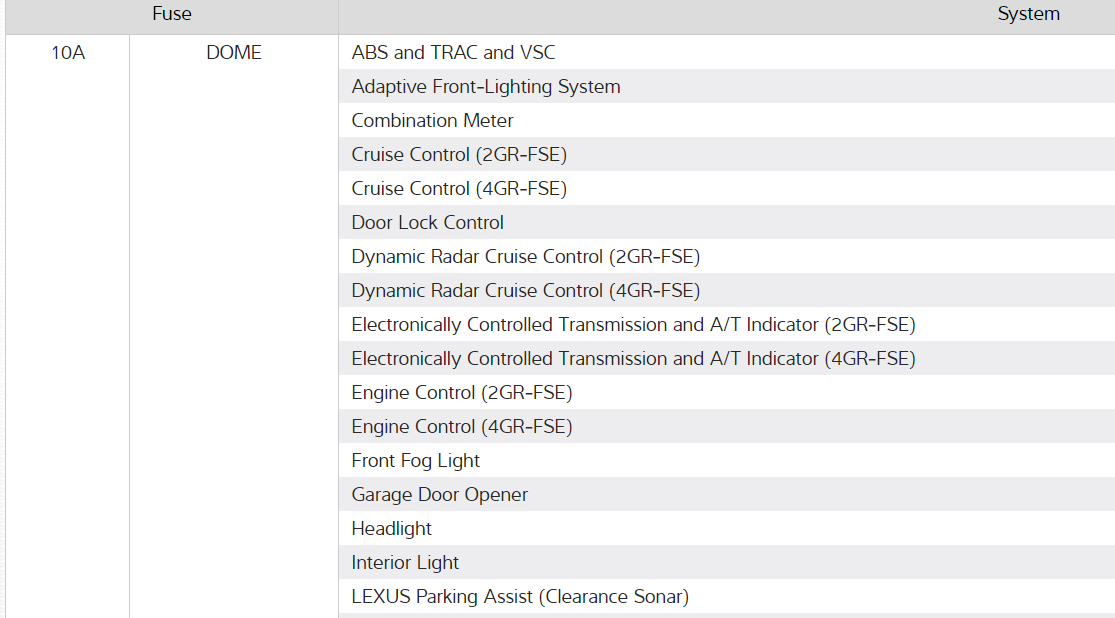
Task: Select the DOME fuse name cell
Action: click(234, 53)
